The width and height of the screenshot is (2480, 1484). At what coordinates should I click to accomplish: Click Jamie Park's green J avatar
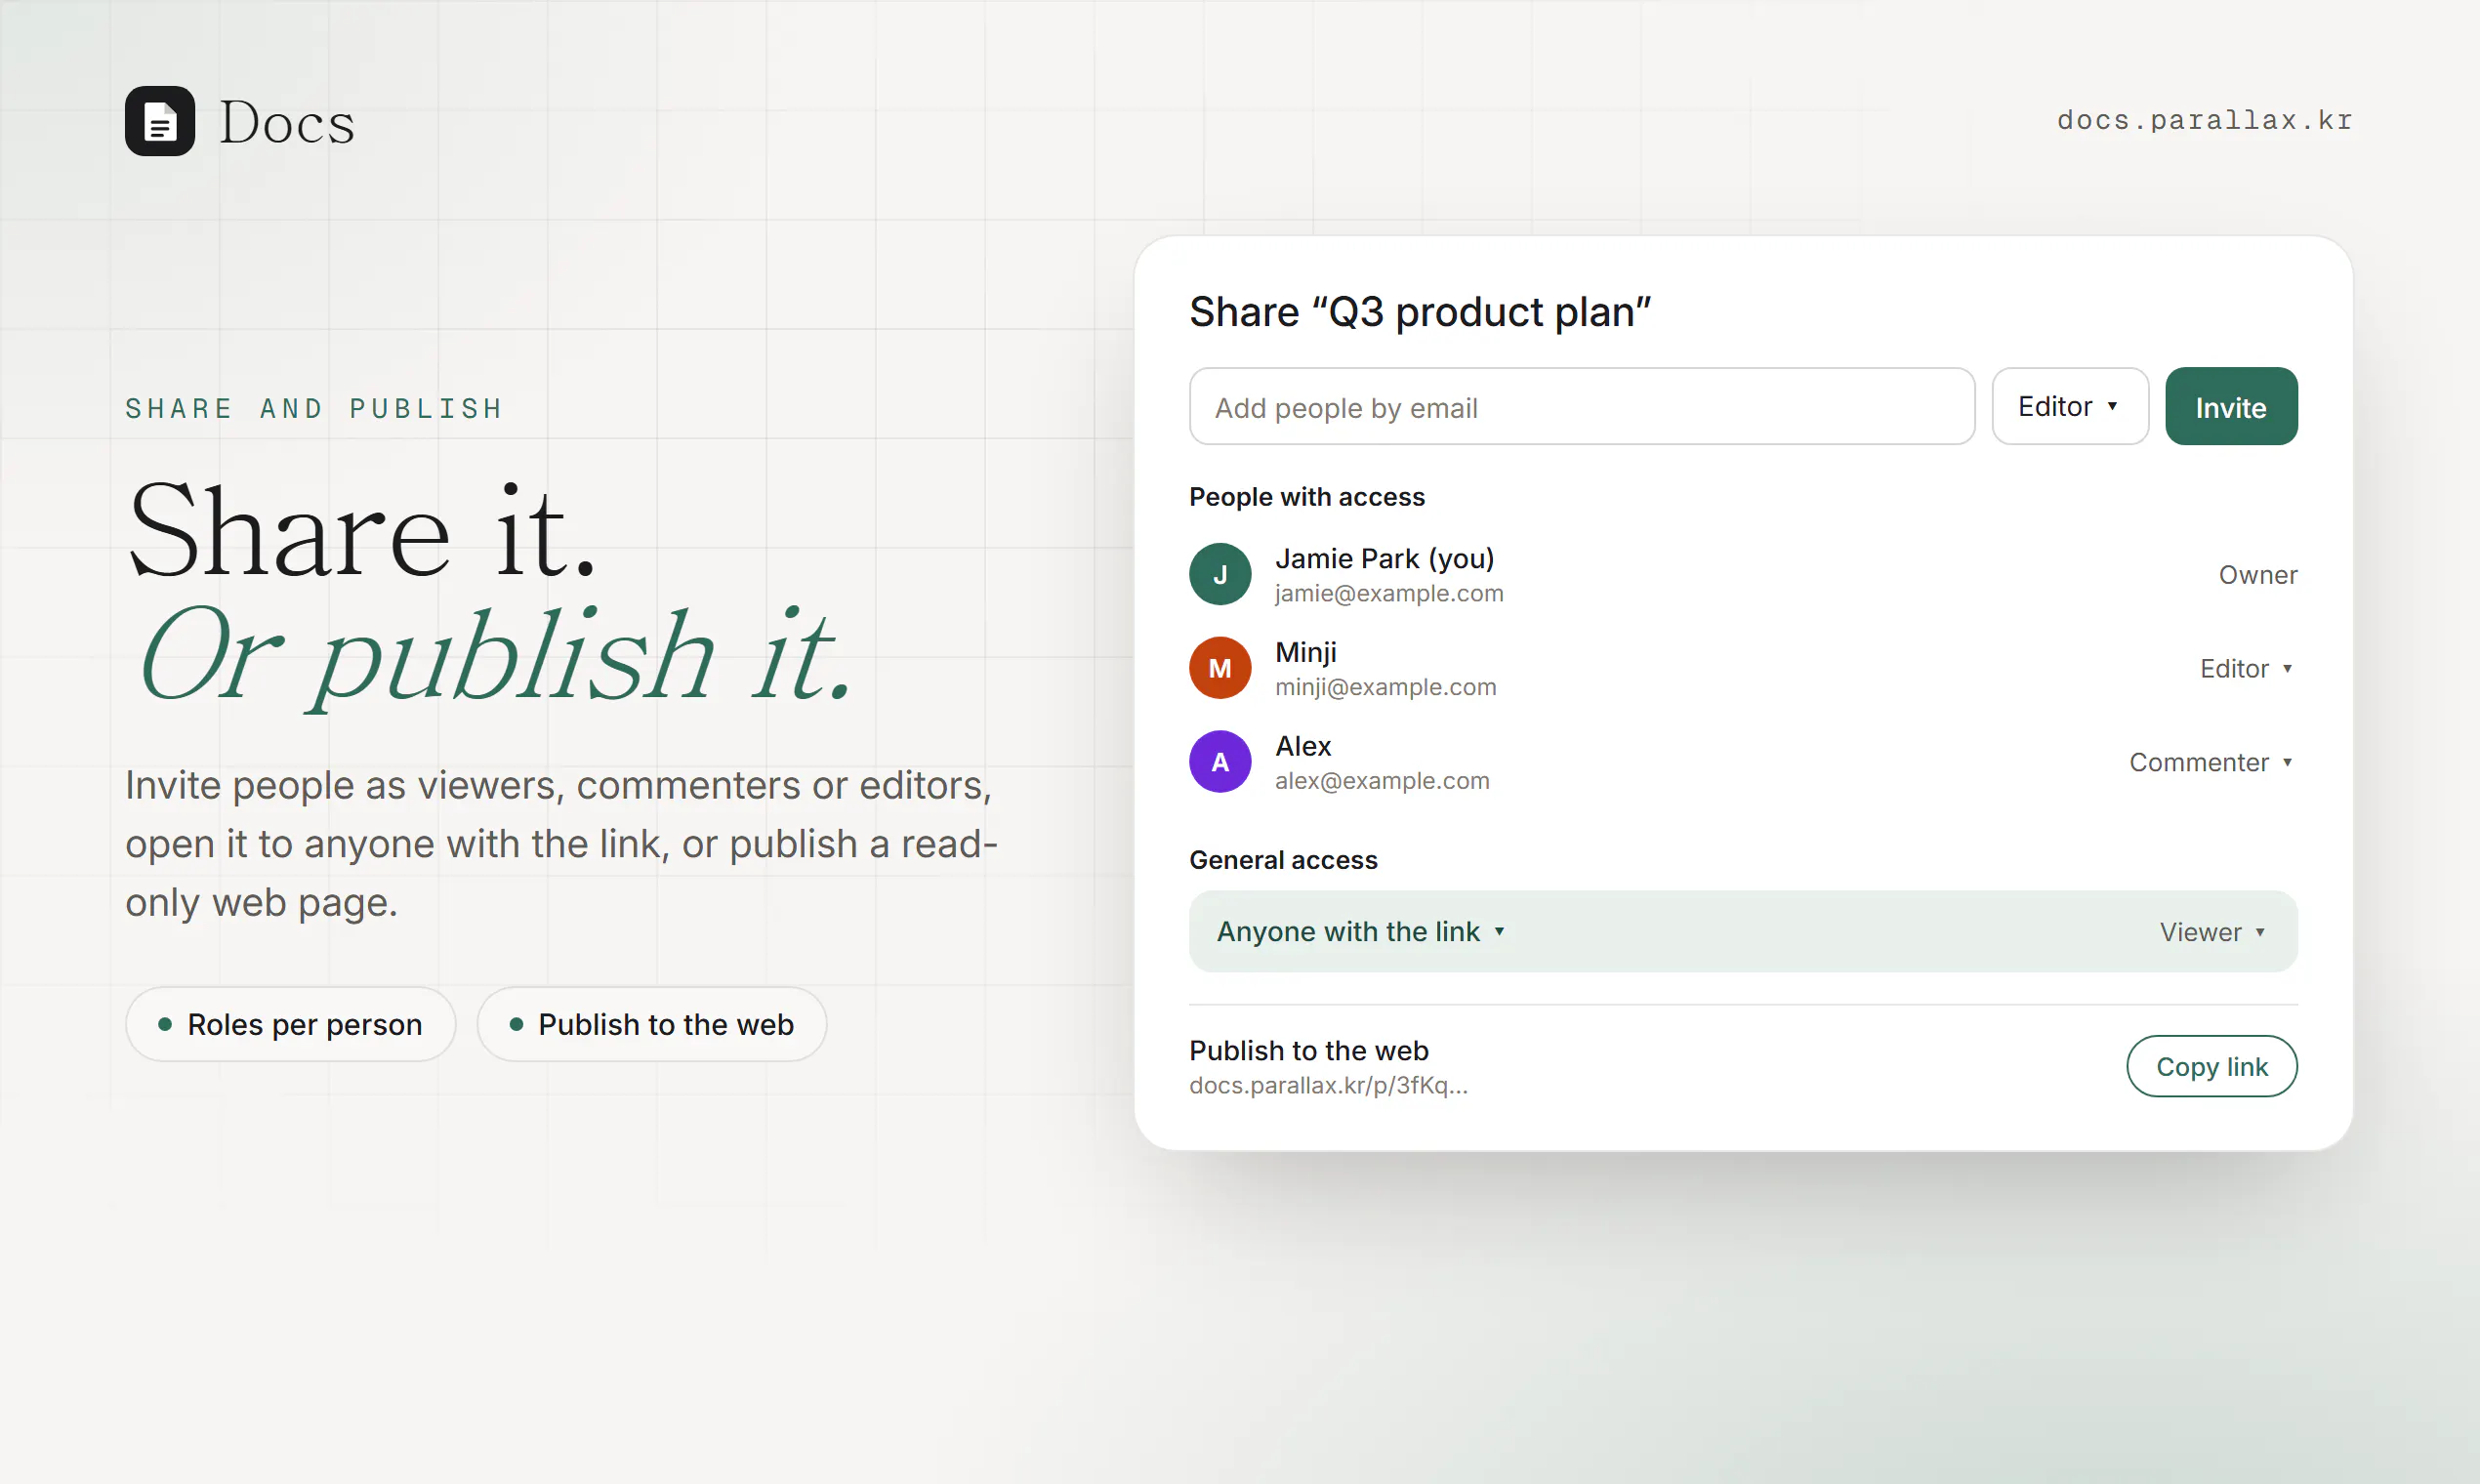(x=1220, y=574)
